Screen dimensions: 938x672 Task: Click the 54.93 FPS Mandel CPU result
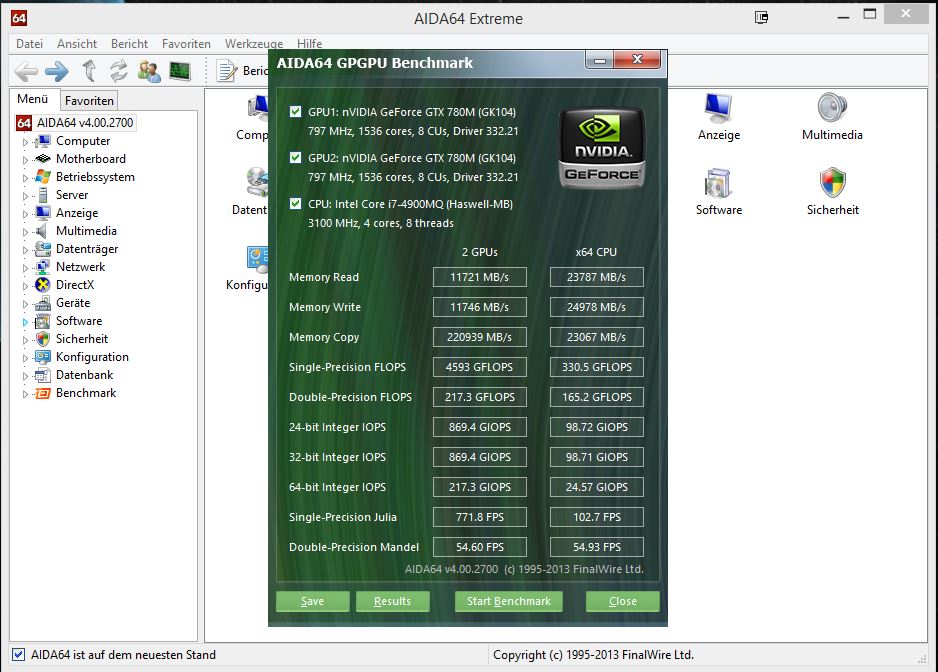point(596,547)
